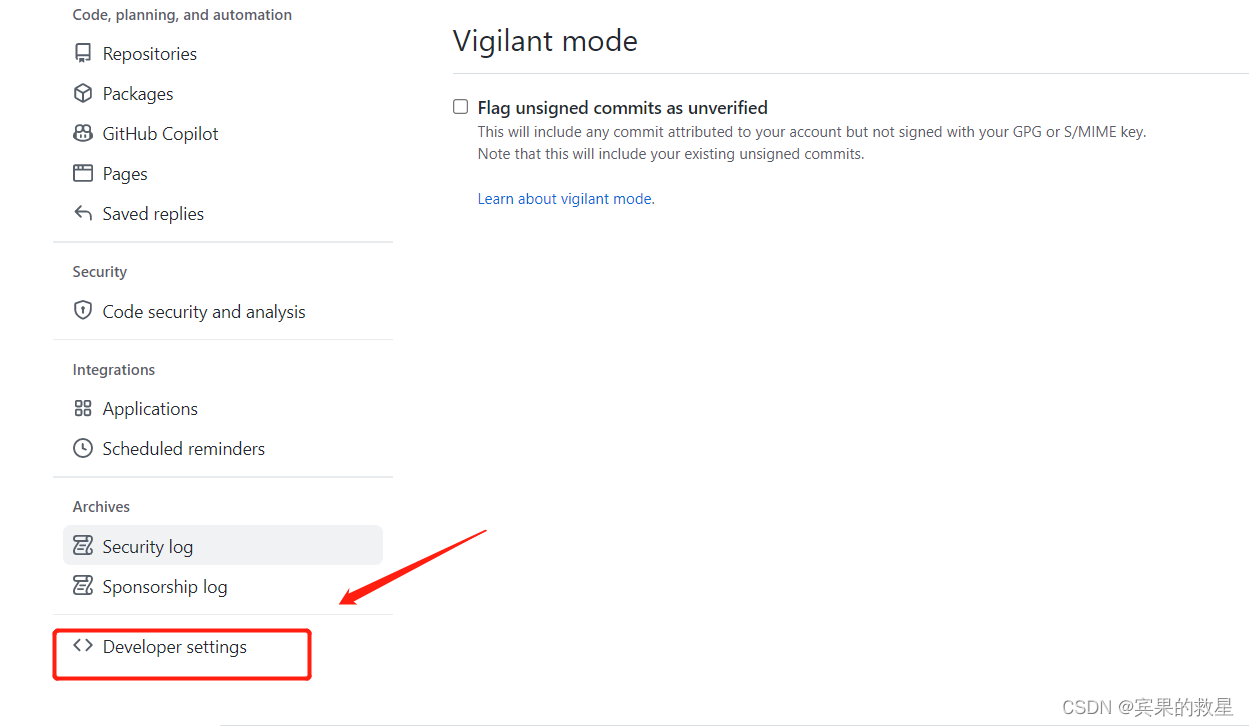1249x727 pixels.
Task: Navigate to Code security and analysis
Action: pyautogui.click(x=203, y=311)
